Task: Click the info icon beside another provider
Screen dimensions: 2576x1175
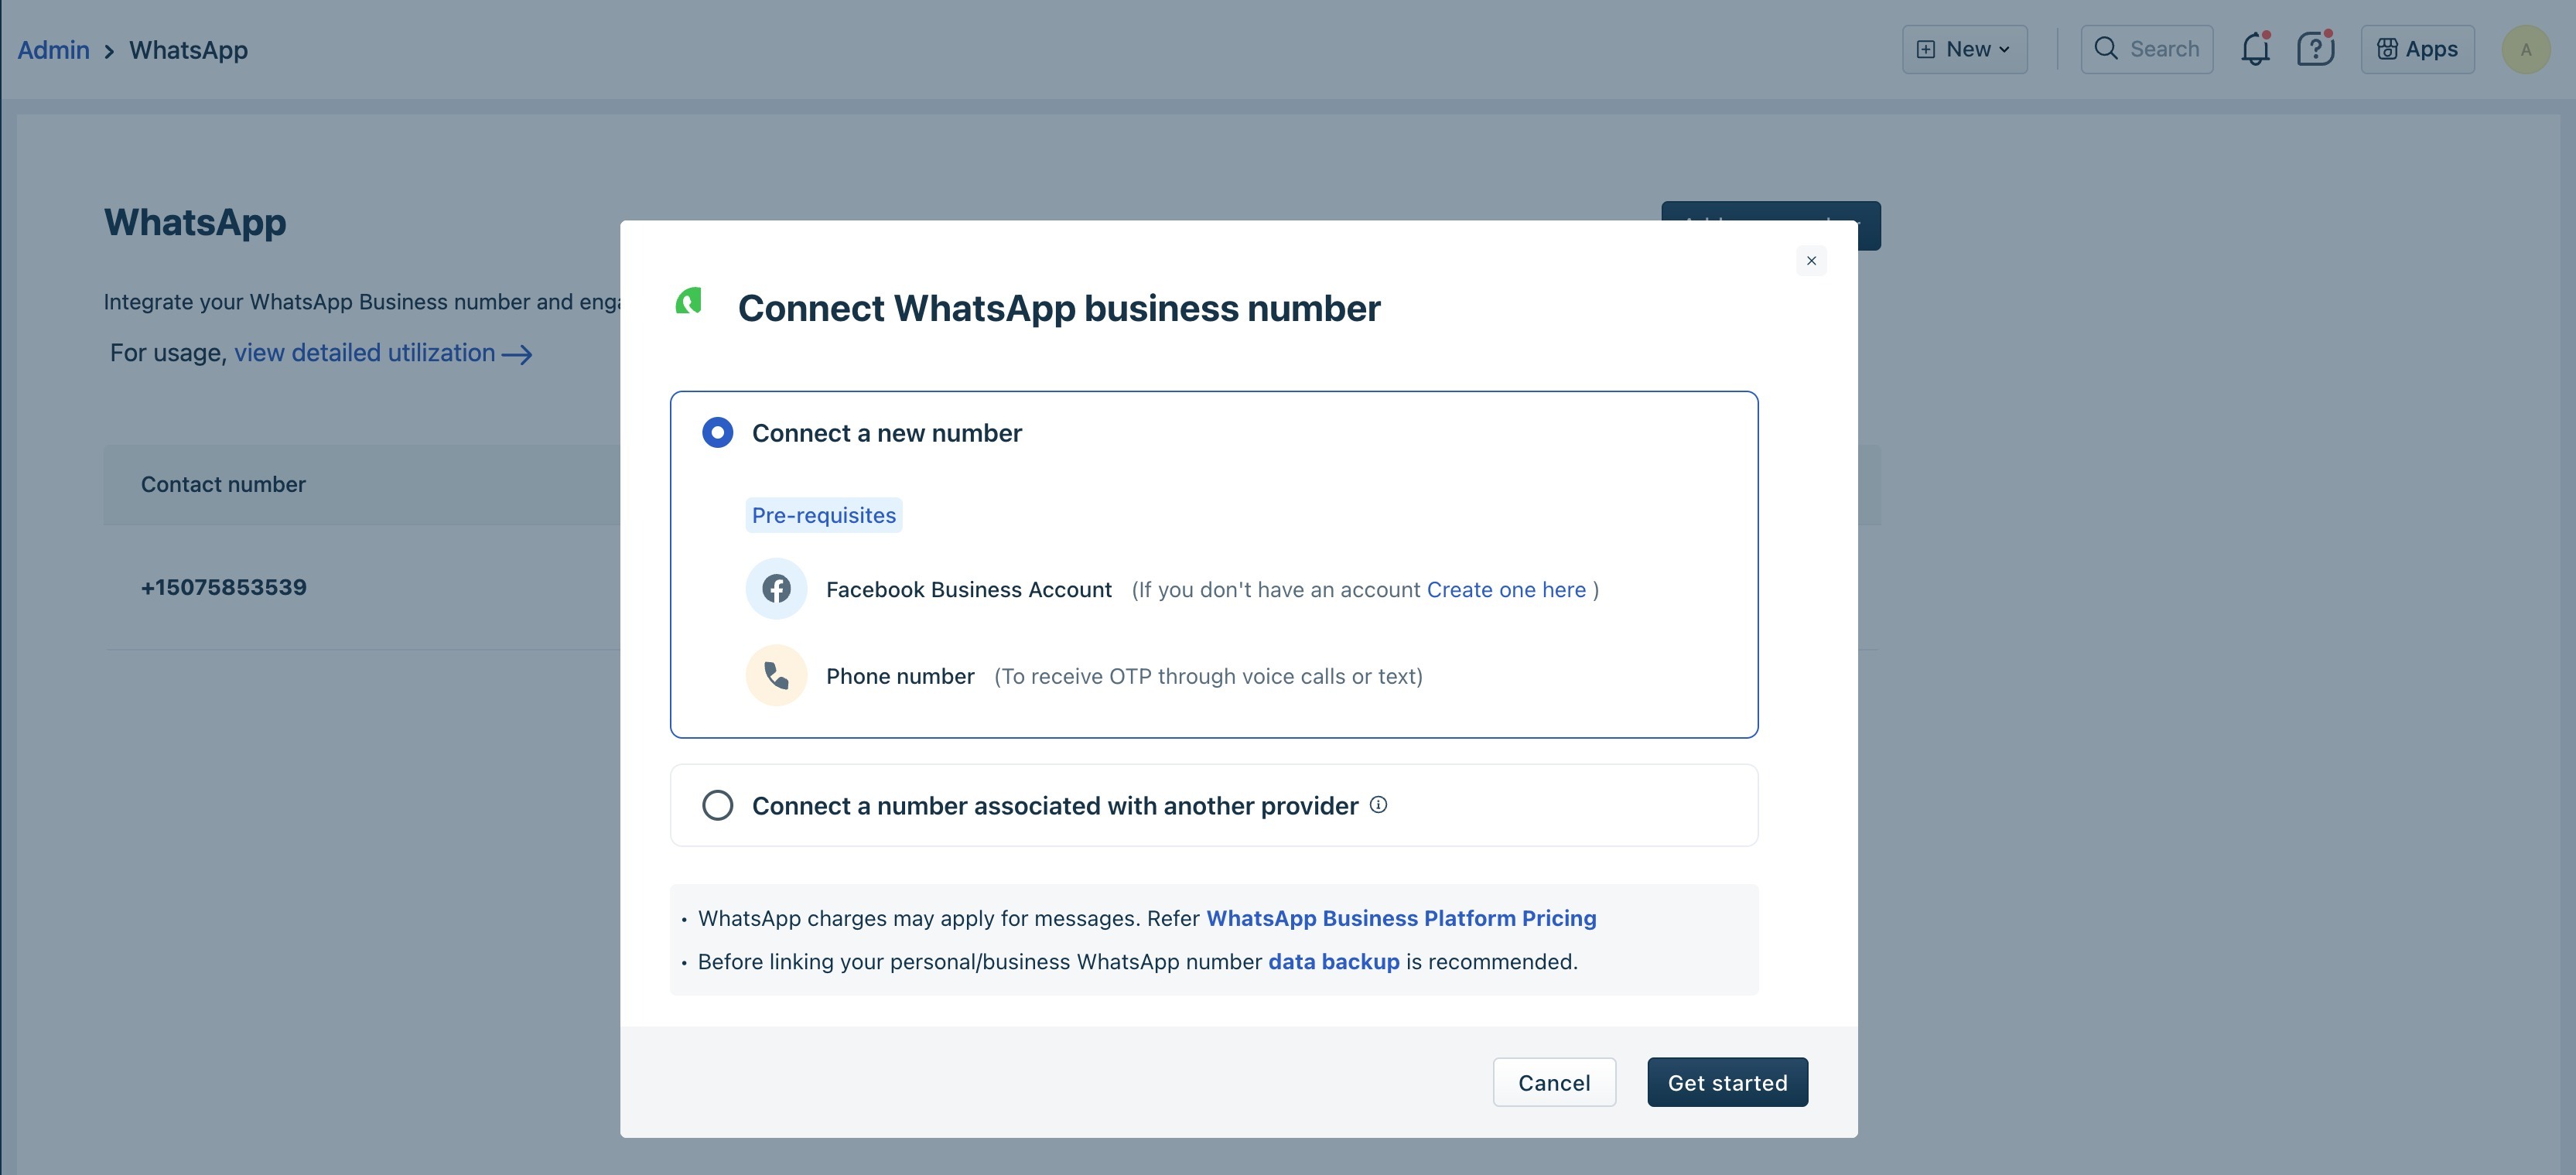Action: (x=1378, y=805)
